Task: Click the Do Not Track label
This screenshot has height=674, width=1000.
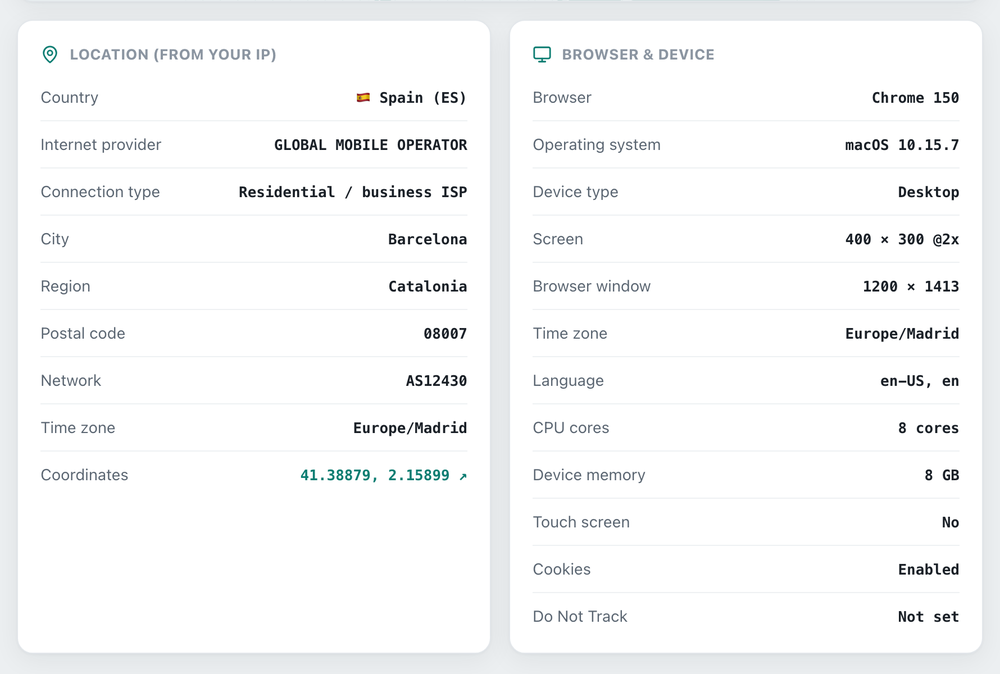Action: point(580,617)
